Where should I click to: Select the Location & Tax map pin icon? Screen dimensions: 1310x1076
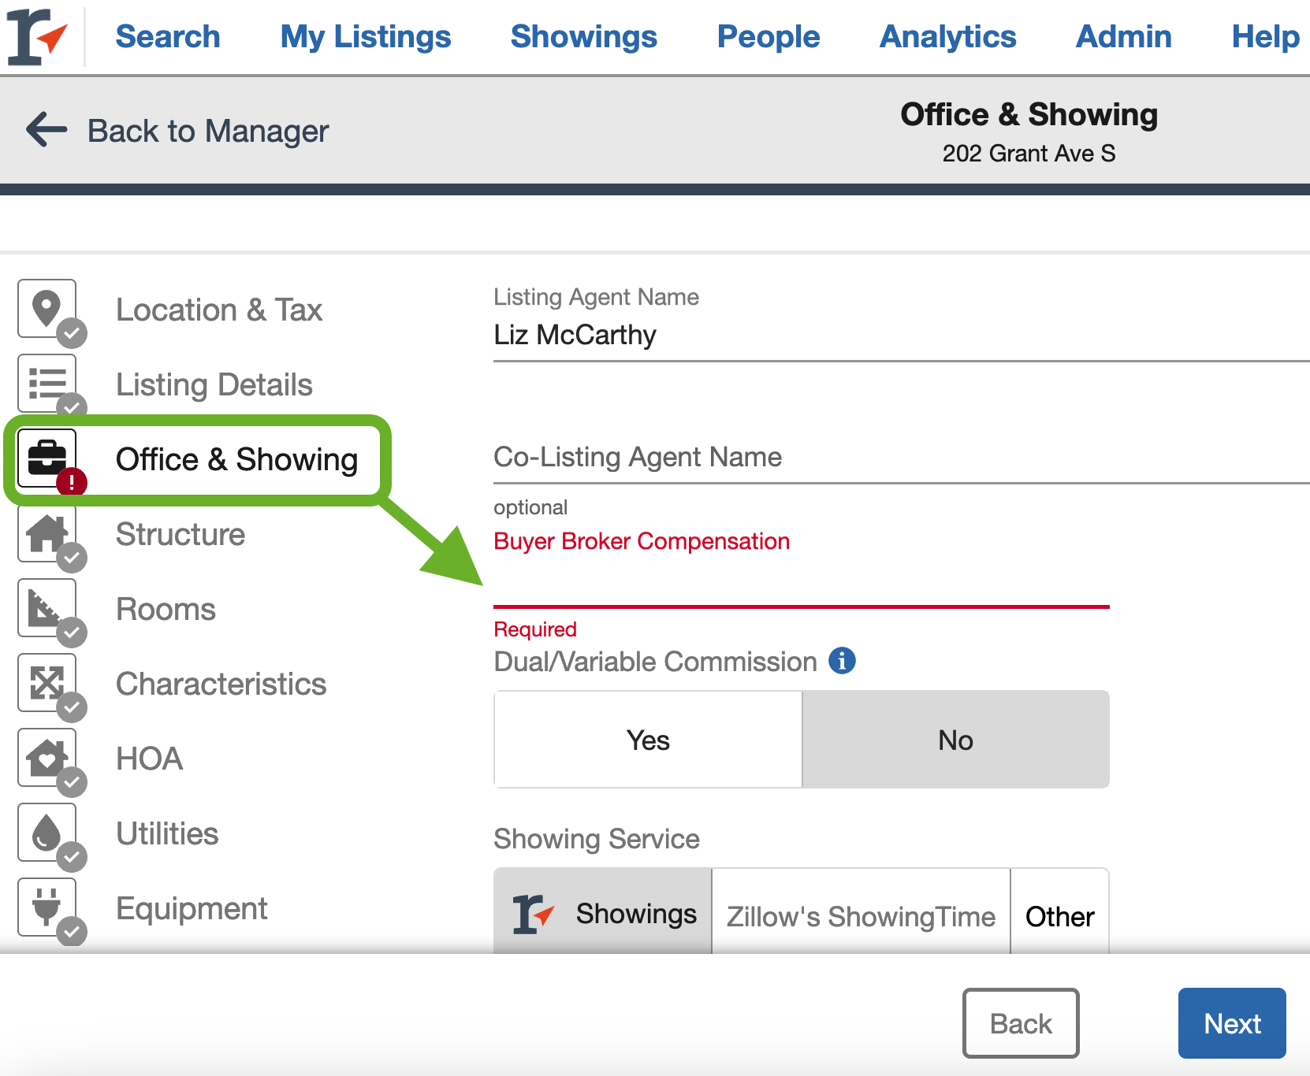coord(47,309)
